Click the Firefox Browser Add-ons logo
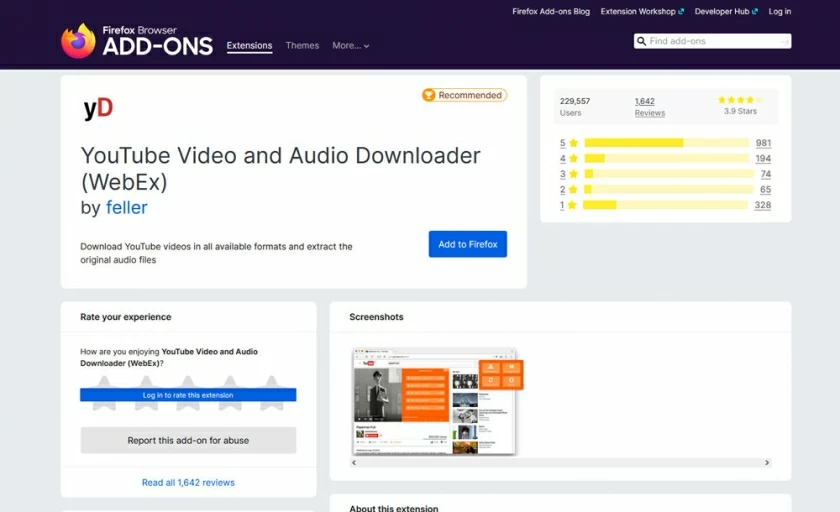The width and height of the screenshot is (840, 512). (137, 41)
